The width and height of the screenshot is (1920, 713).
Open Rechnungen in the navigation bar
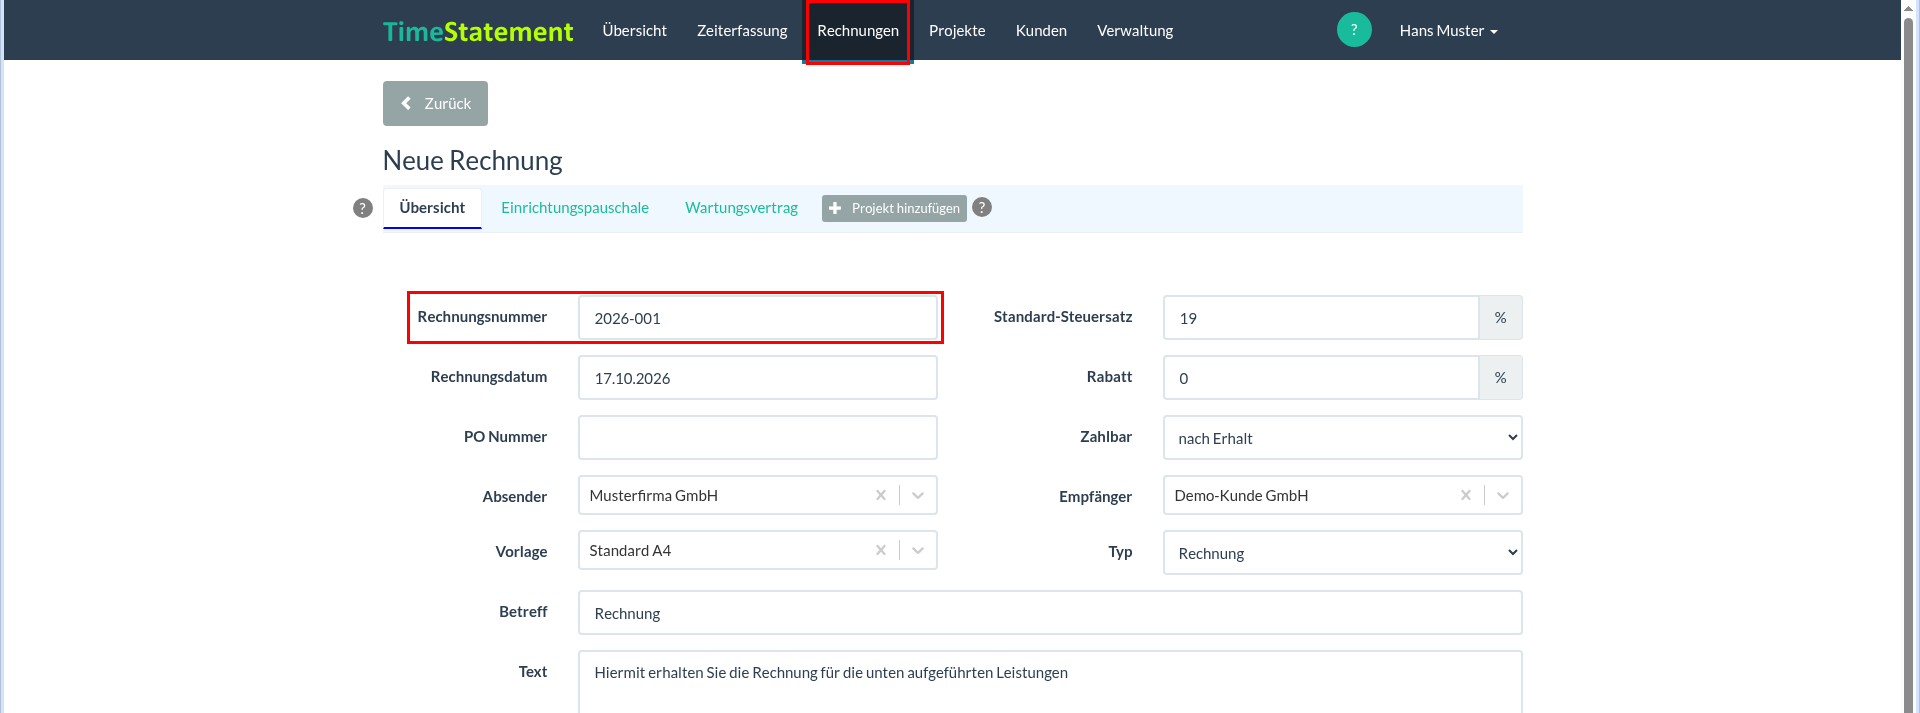858,31
